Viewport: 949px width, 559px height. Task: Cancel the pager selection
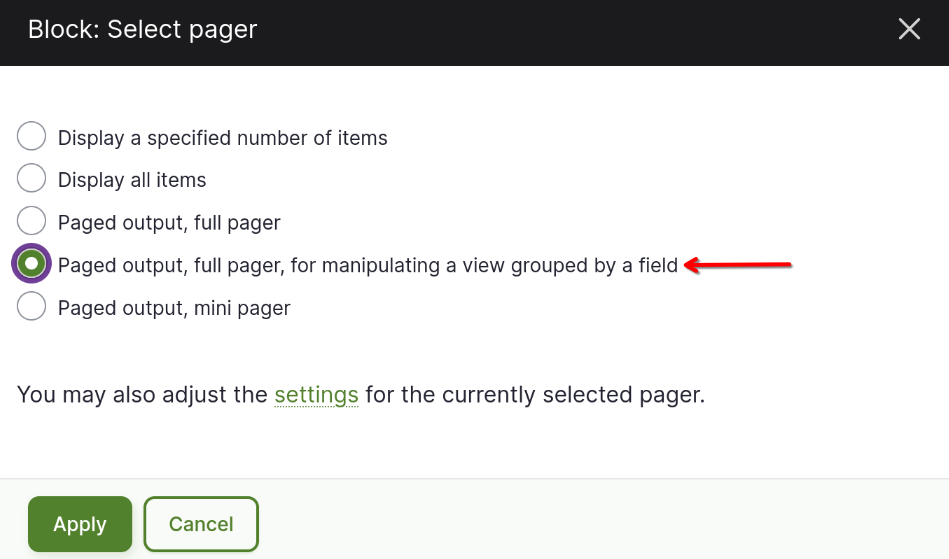click(x=201, y=524)
